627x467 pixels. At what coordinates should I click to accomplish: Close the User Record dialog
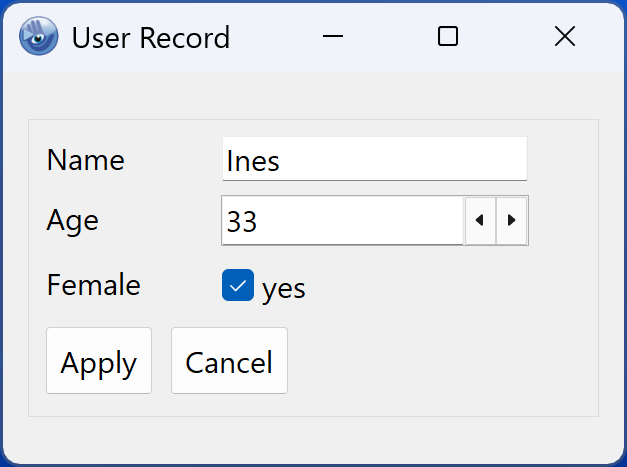click(564, 37)
